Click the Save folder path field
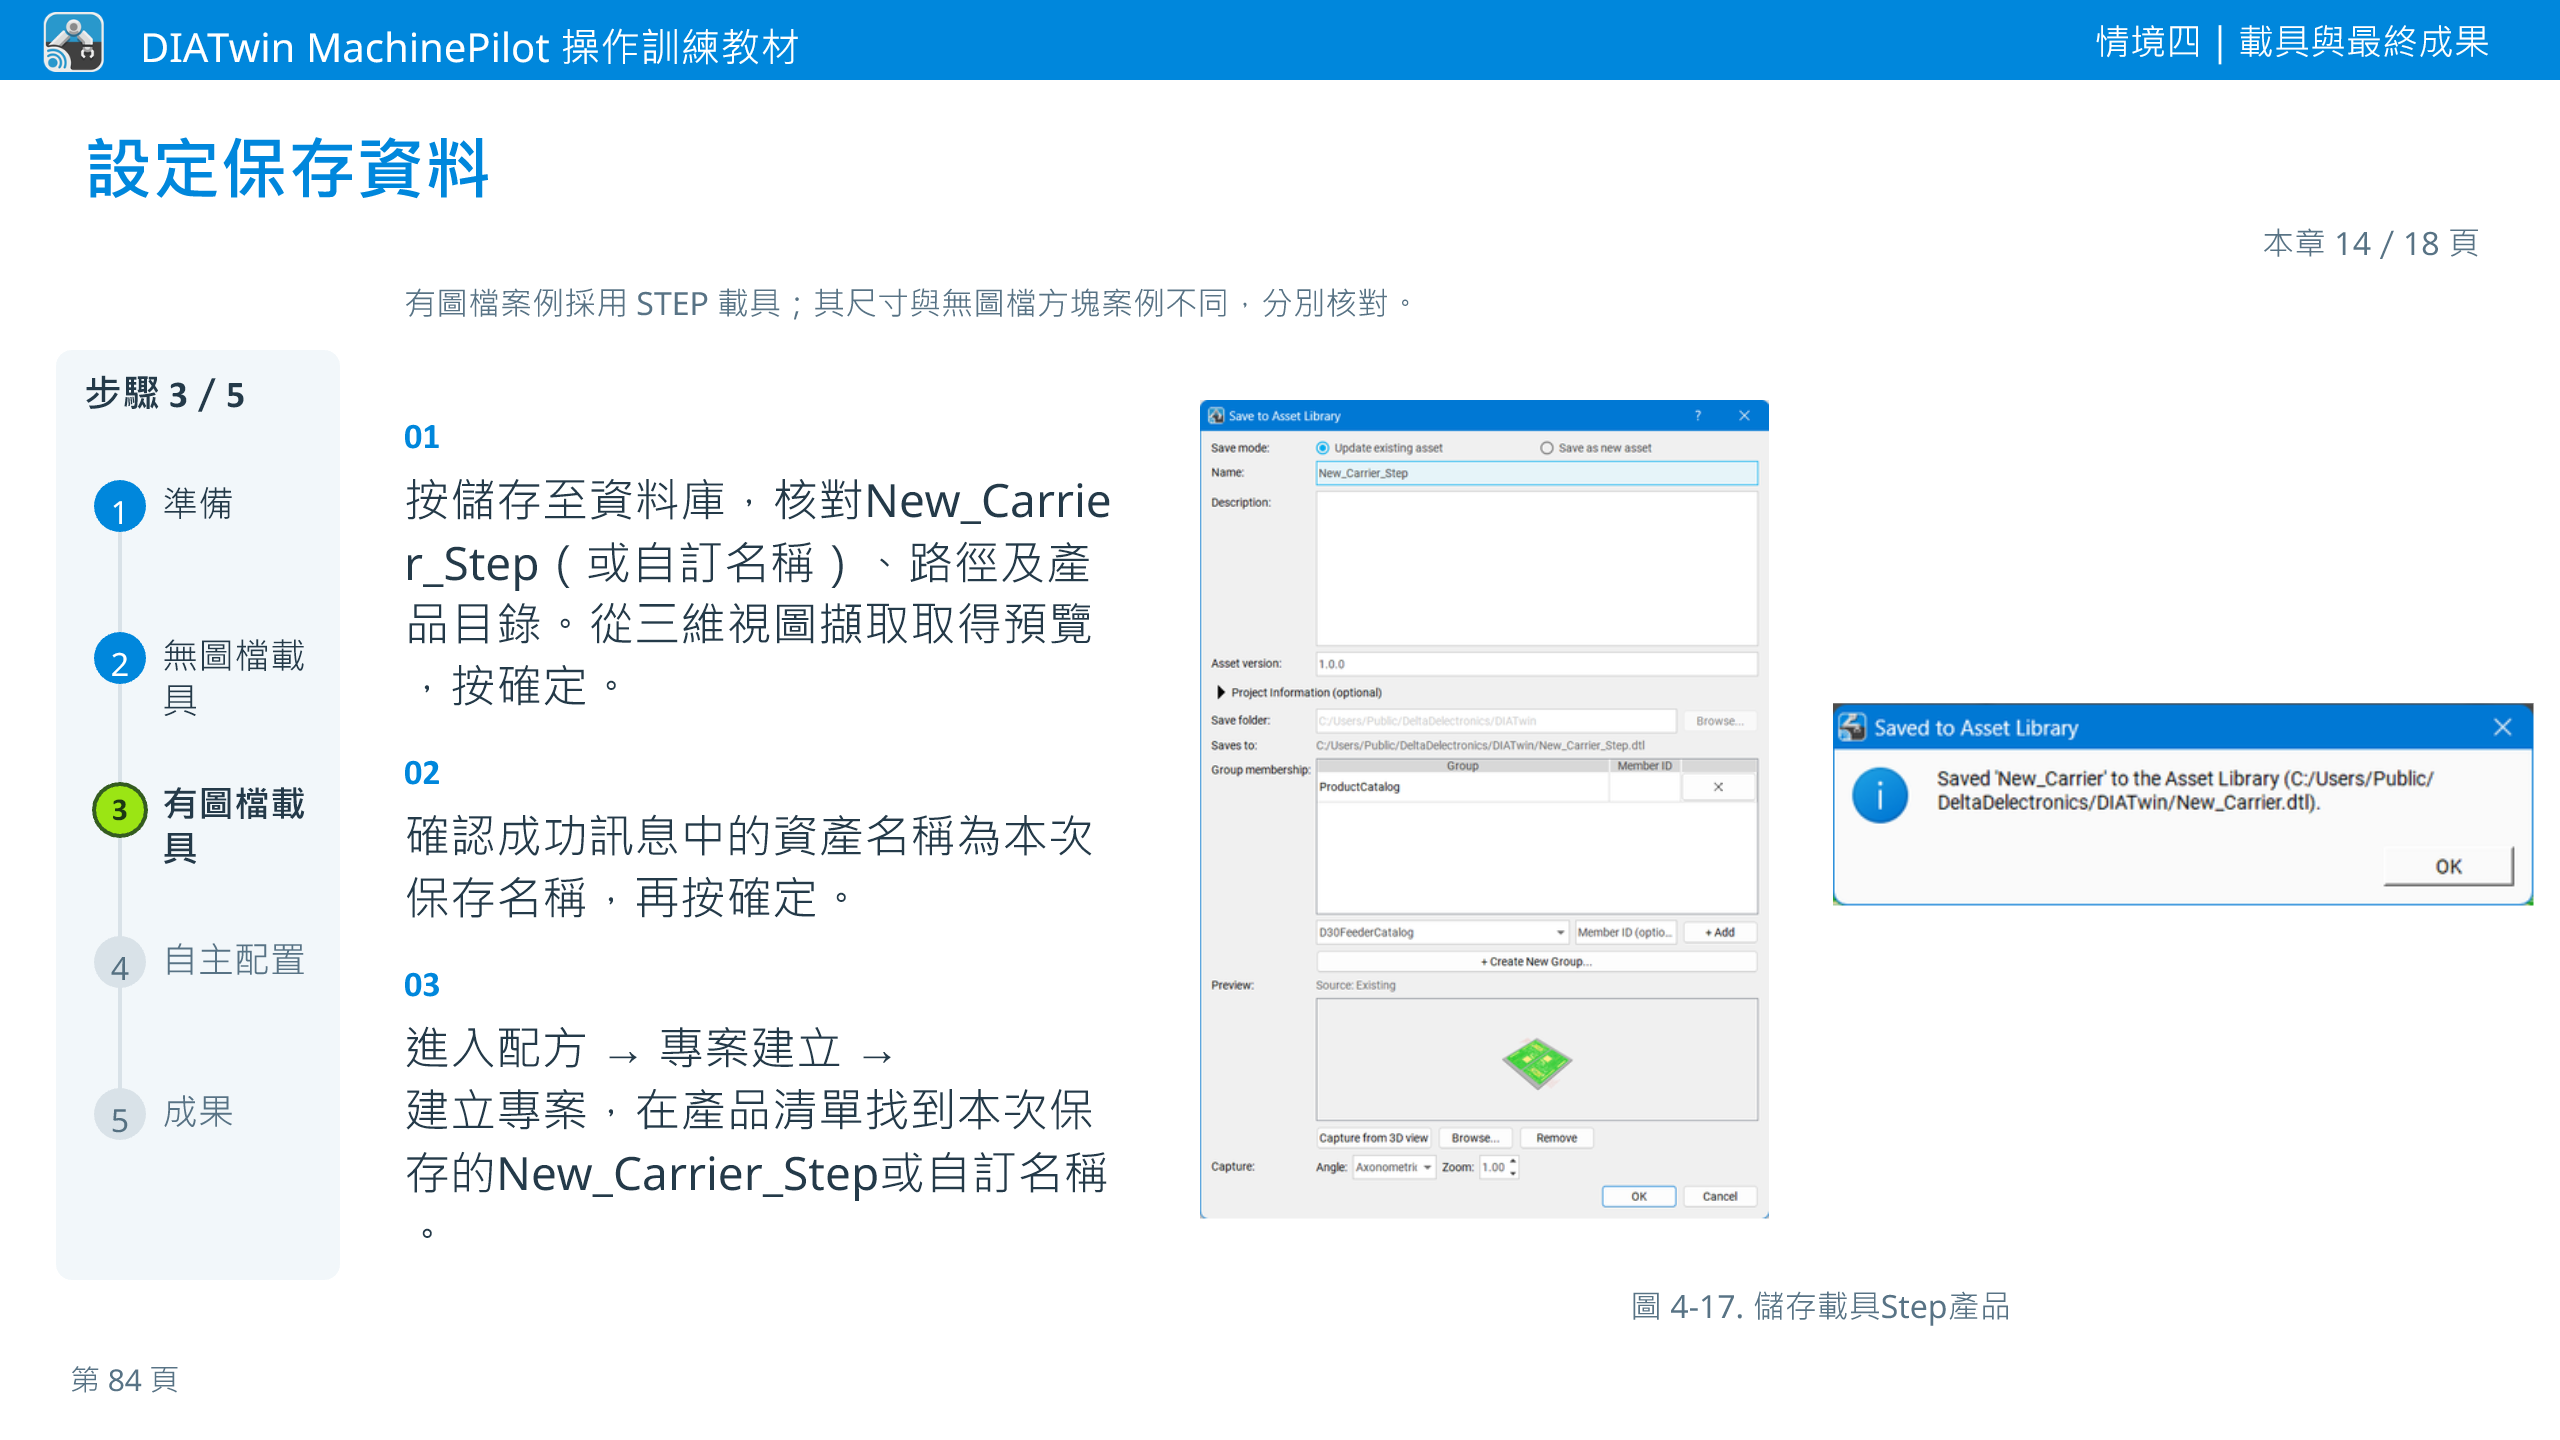This screenshot has width=2560, height=1440. 1495,721
